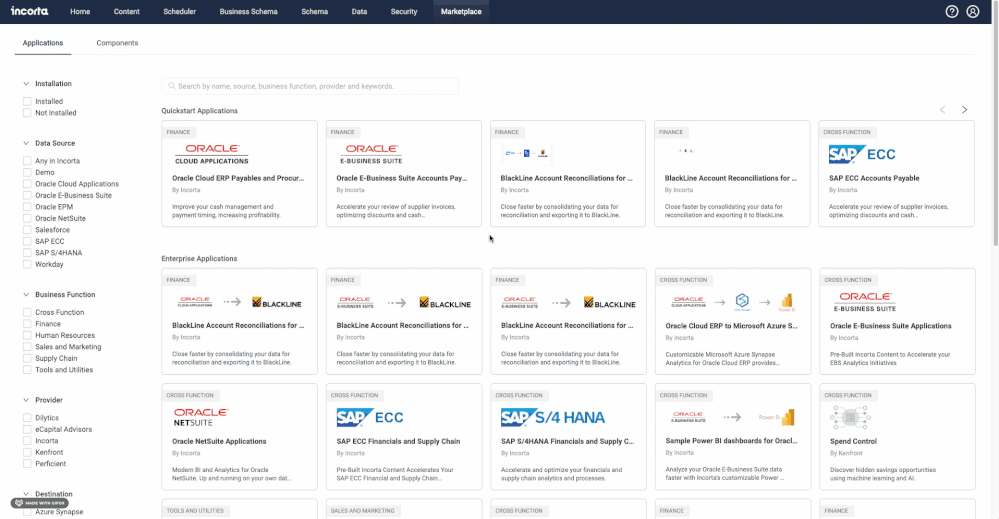This screenshot has height=519, width=999.
Task: Click previous arrow in Quickstart Applications carousel
Action: [x=942, y=110]
